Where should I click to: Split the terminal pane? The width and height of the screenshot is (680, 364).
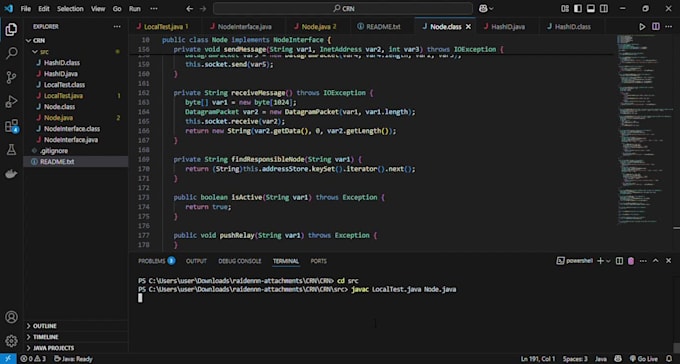tap(619, 261)
